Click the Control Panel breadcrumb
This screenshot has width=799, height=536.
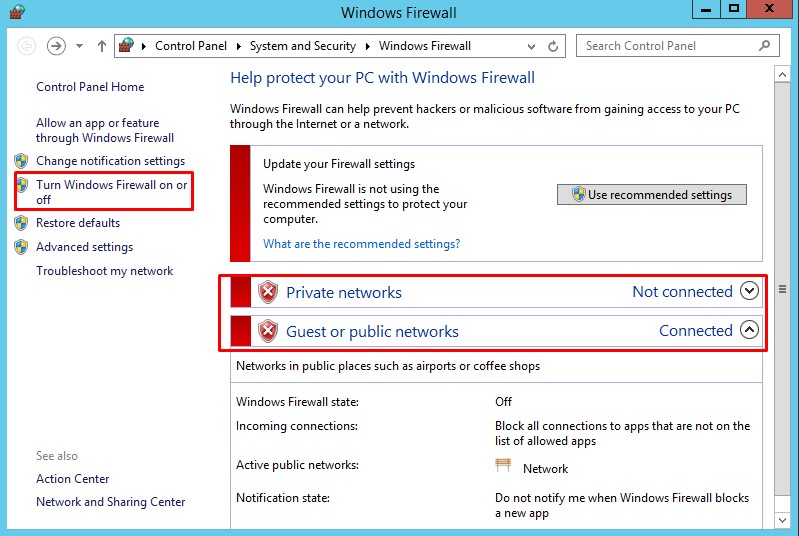191,46
